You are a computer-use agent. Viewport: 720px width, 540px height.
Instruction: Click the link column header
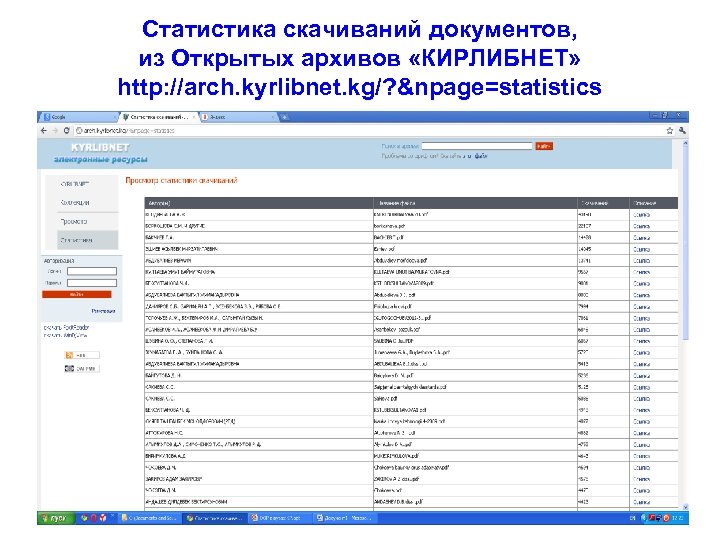coord(654,203)
